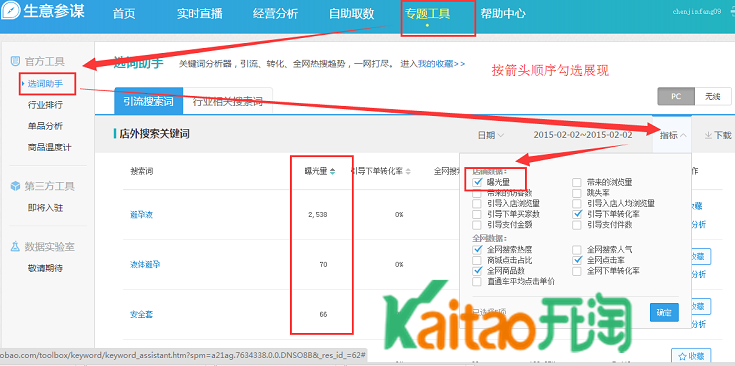Select the PC platform toggle
Image resolution: width=735 pixels, height=366 pixels.
point(676,97)
